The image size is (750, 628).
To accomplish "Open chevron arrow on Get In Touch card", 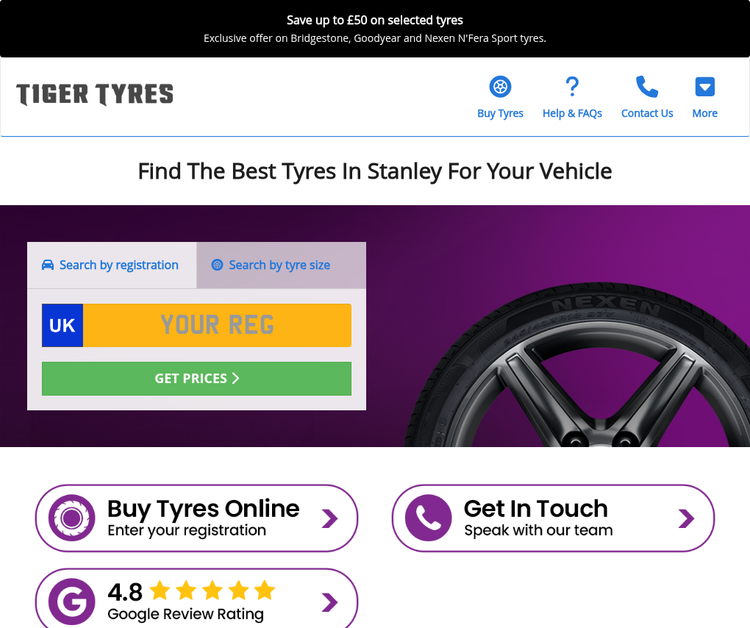I will (686, 518).
